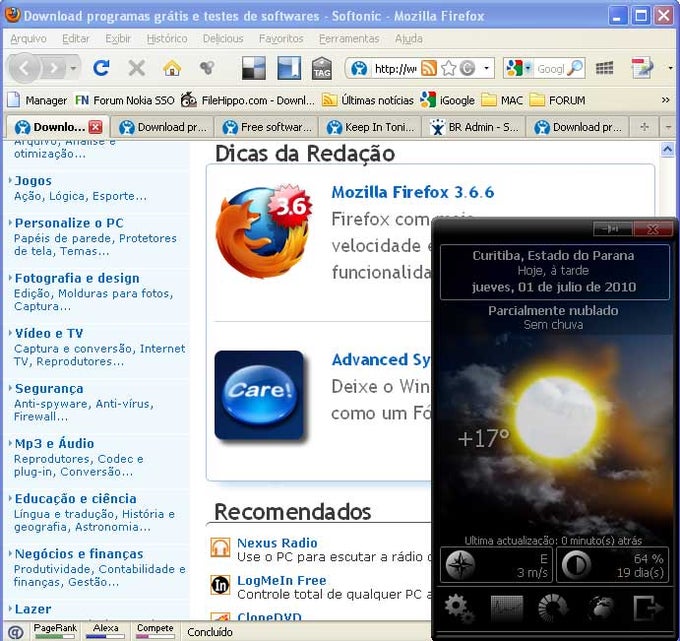The width and height of the screenshot is (680, 641).
Task: Open a new tab with the plus button
Action: tap(644, 127)
